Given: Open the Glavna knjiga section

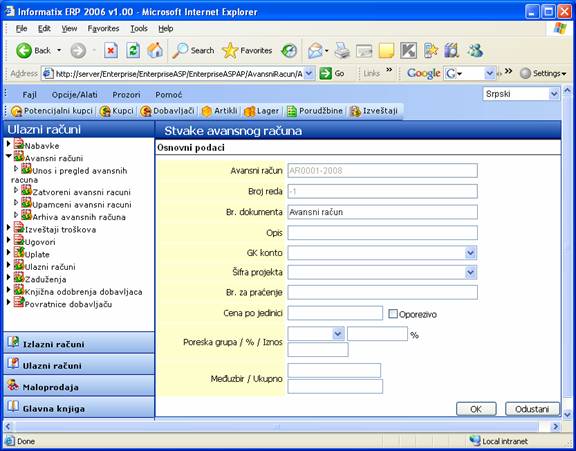Looking at the screenshot, I should click(79, 407).
